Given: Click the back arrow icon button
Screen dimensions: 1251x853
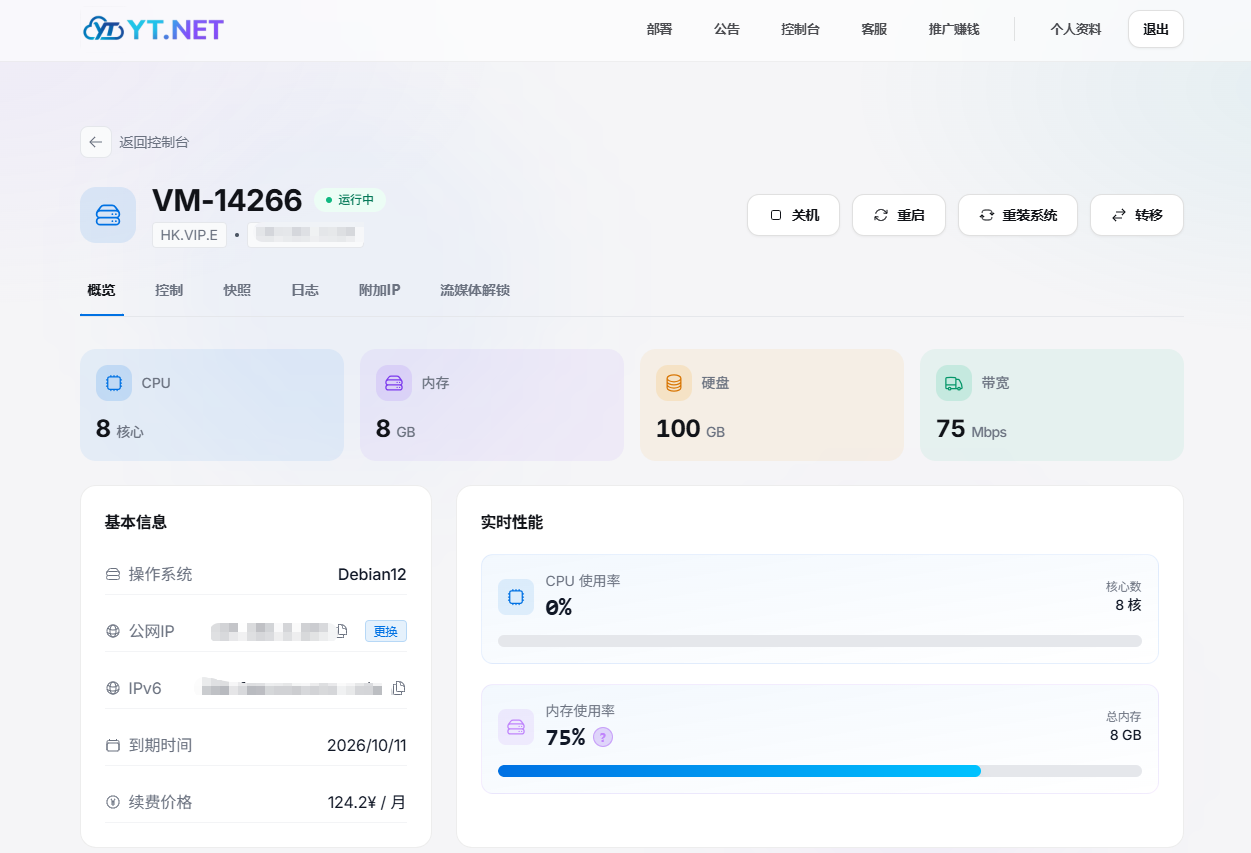Looking at the screenshot, I should click(x=96, y=142).
